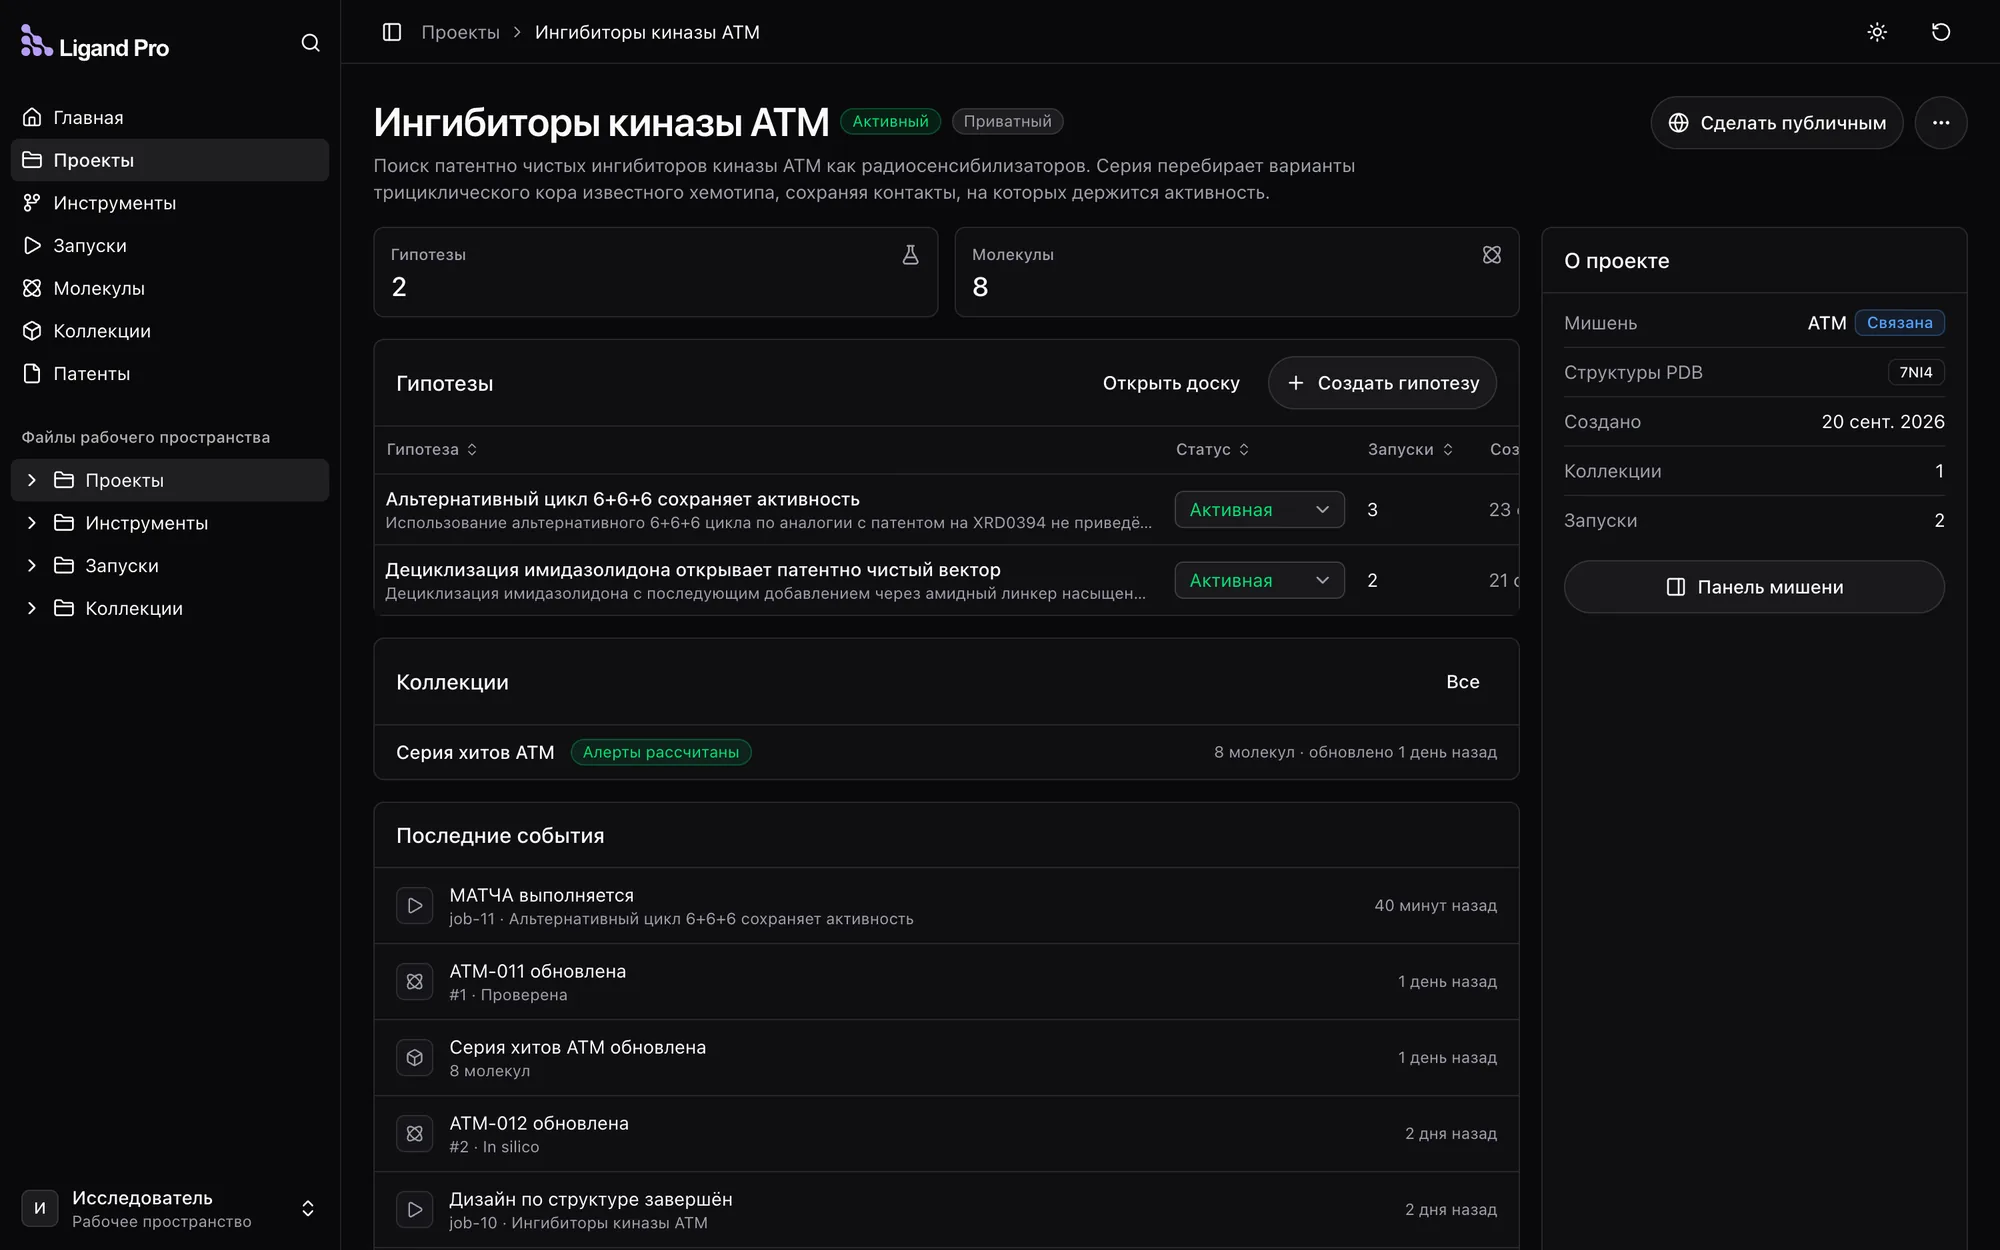
Task: Sort by Гипотеза column header
Action: point(432,449)
